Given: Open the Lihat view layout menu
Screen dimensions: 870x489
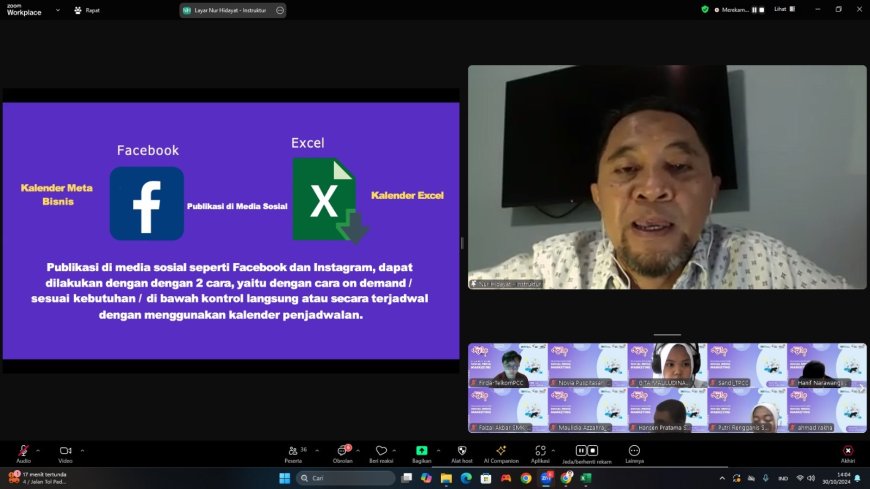Looking at the screenshot, I should [x=785, y=9].
